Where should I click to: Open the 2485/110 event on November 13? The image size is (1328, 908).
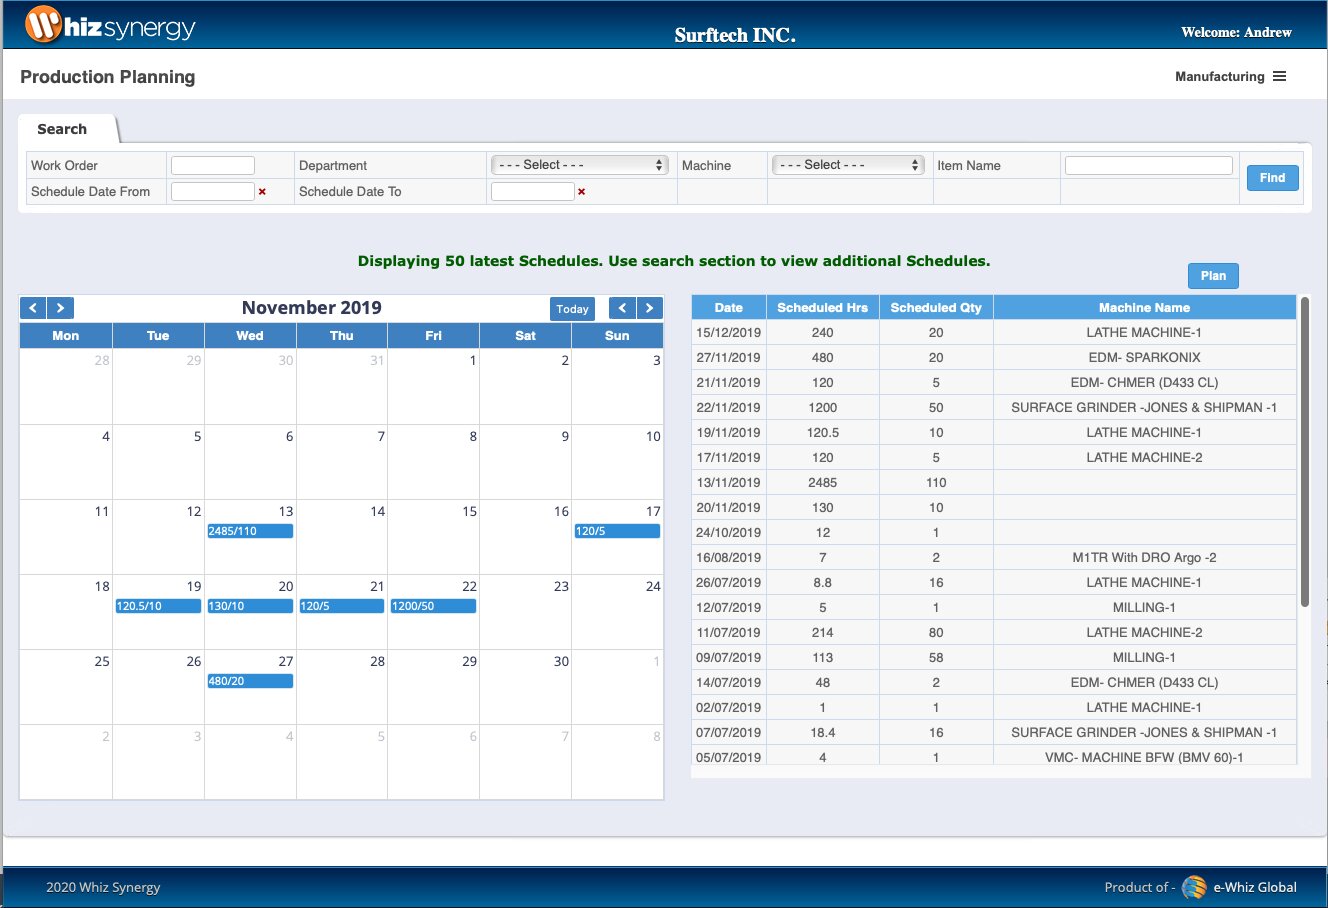click(250, 531)
